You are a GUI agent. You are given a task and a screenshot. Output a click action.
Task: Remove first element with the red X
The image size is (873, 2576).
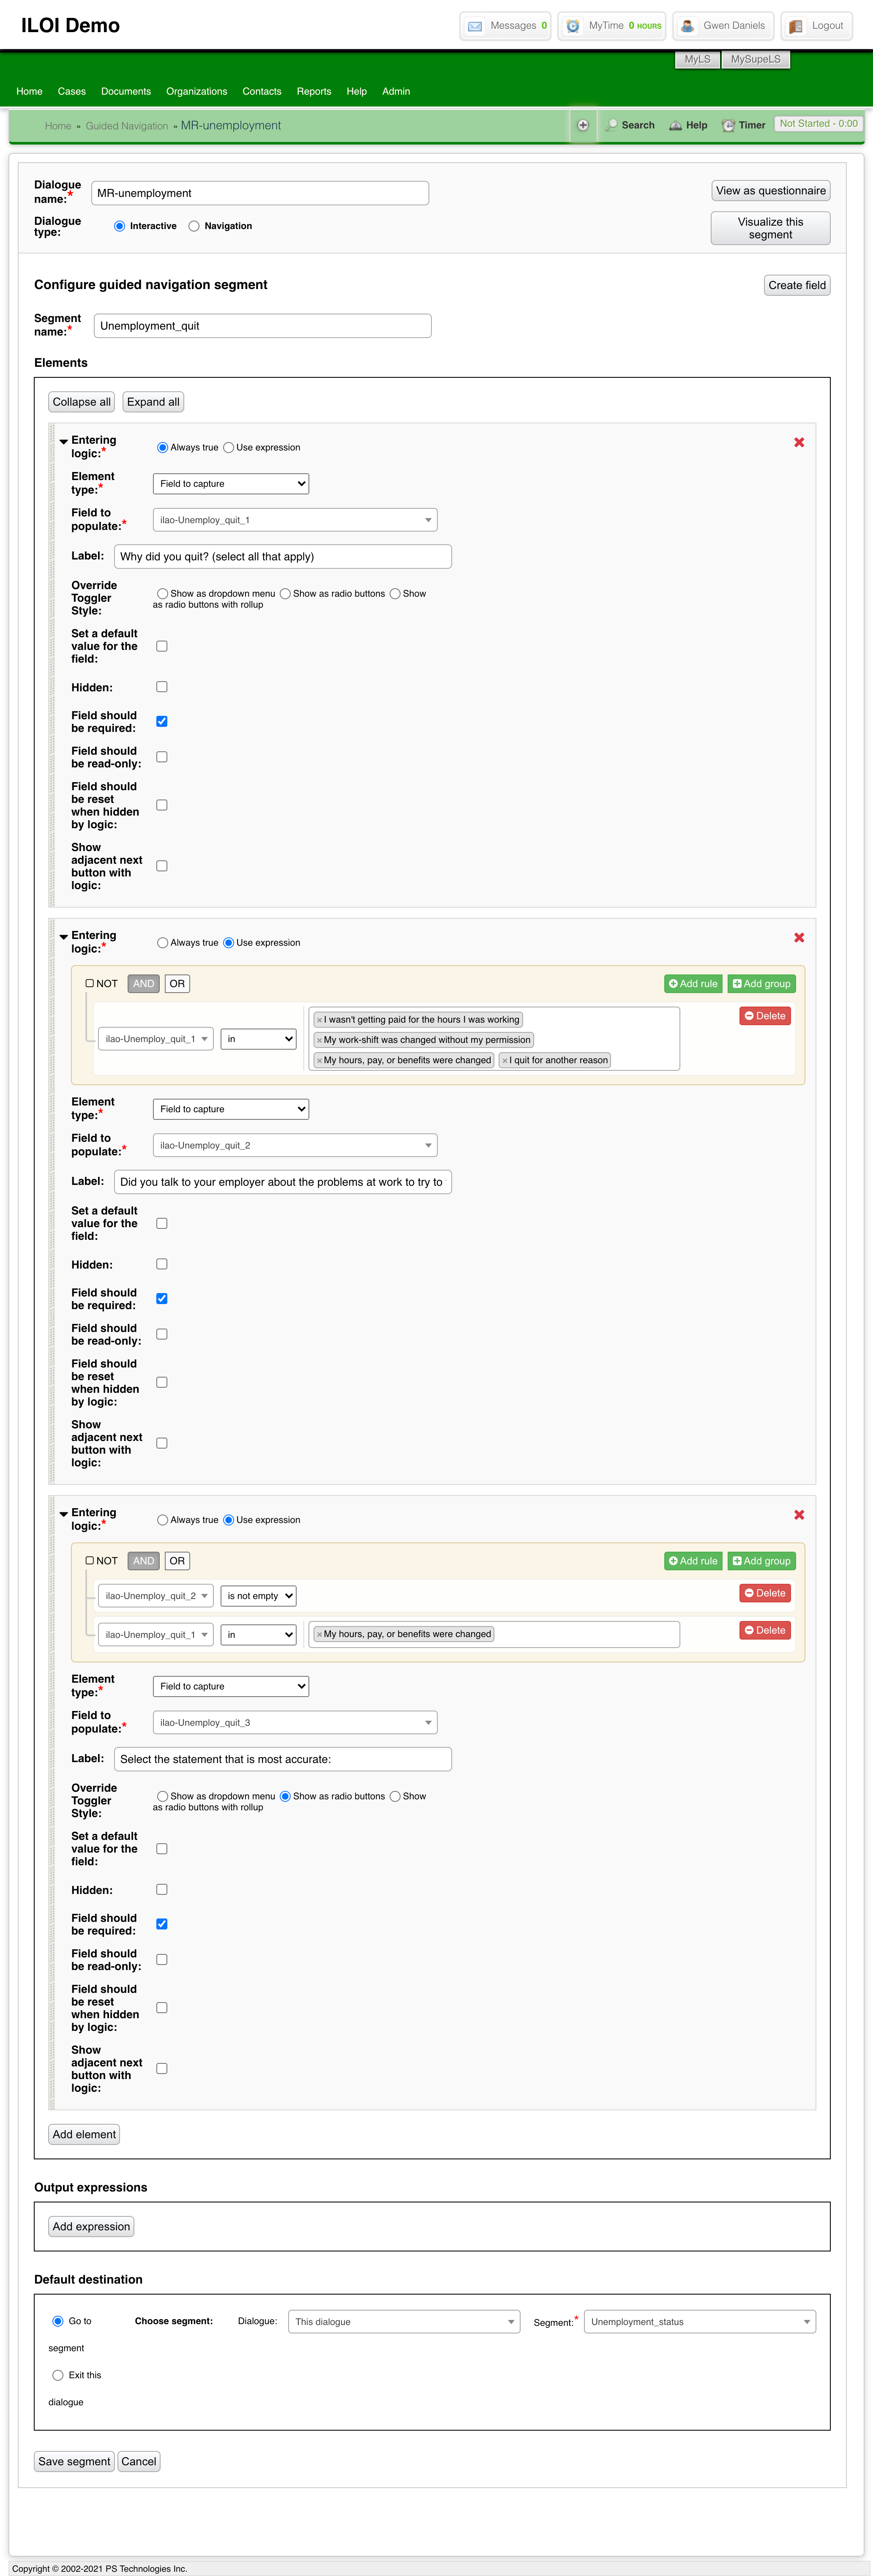(799, 442)
